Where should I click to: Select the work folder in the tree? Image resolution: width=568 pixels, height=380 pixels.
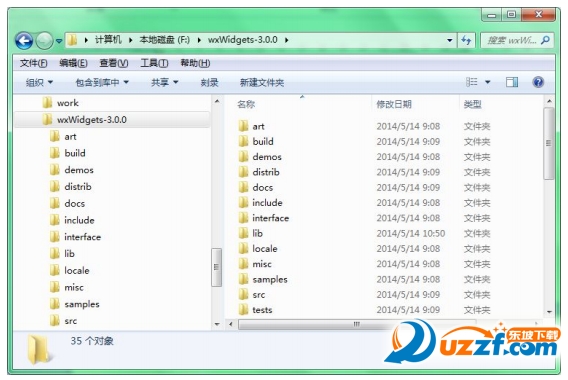pyautogui.click(x=67, y=103)
